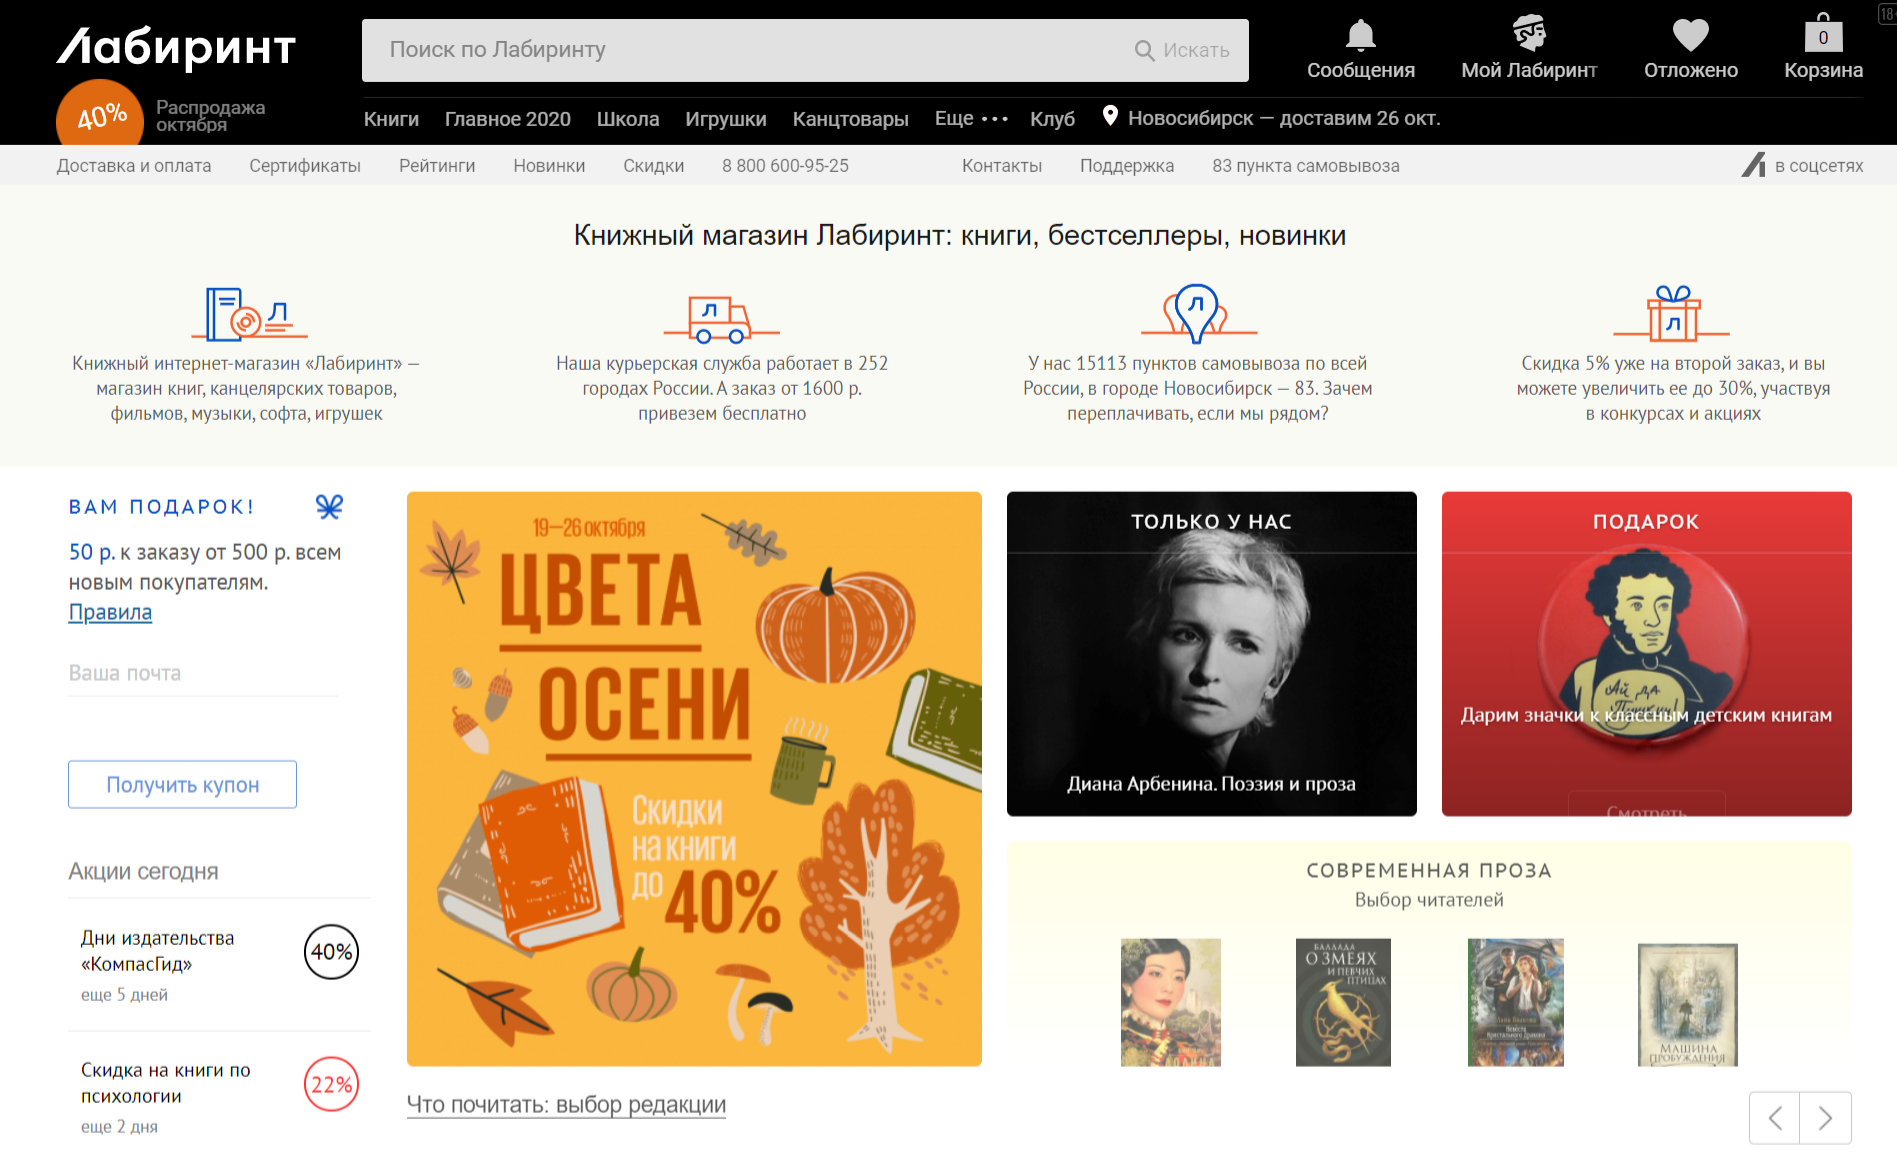The height and width of the screenshot is (1155, 1897).
Task: Click the pickup point map pin icon
Action: click(1197, 313)
